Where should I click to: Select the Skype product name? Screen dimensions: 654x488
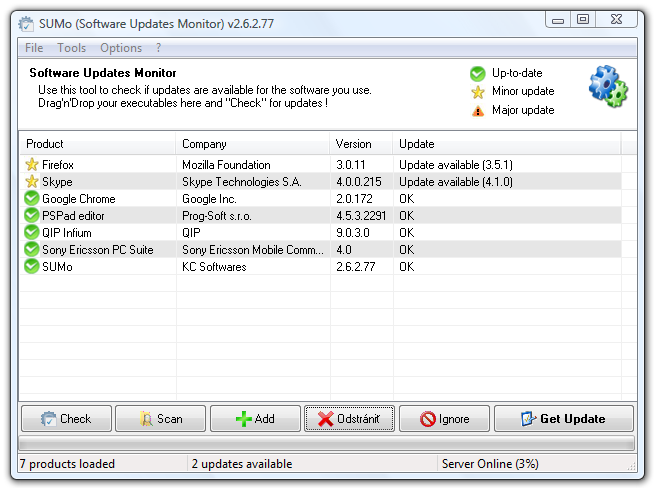(x=57, y=182)
